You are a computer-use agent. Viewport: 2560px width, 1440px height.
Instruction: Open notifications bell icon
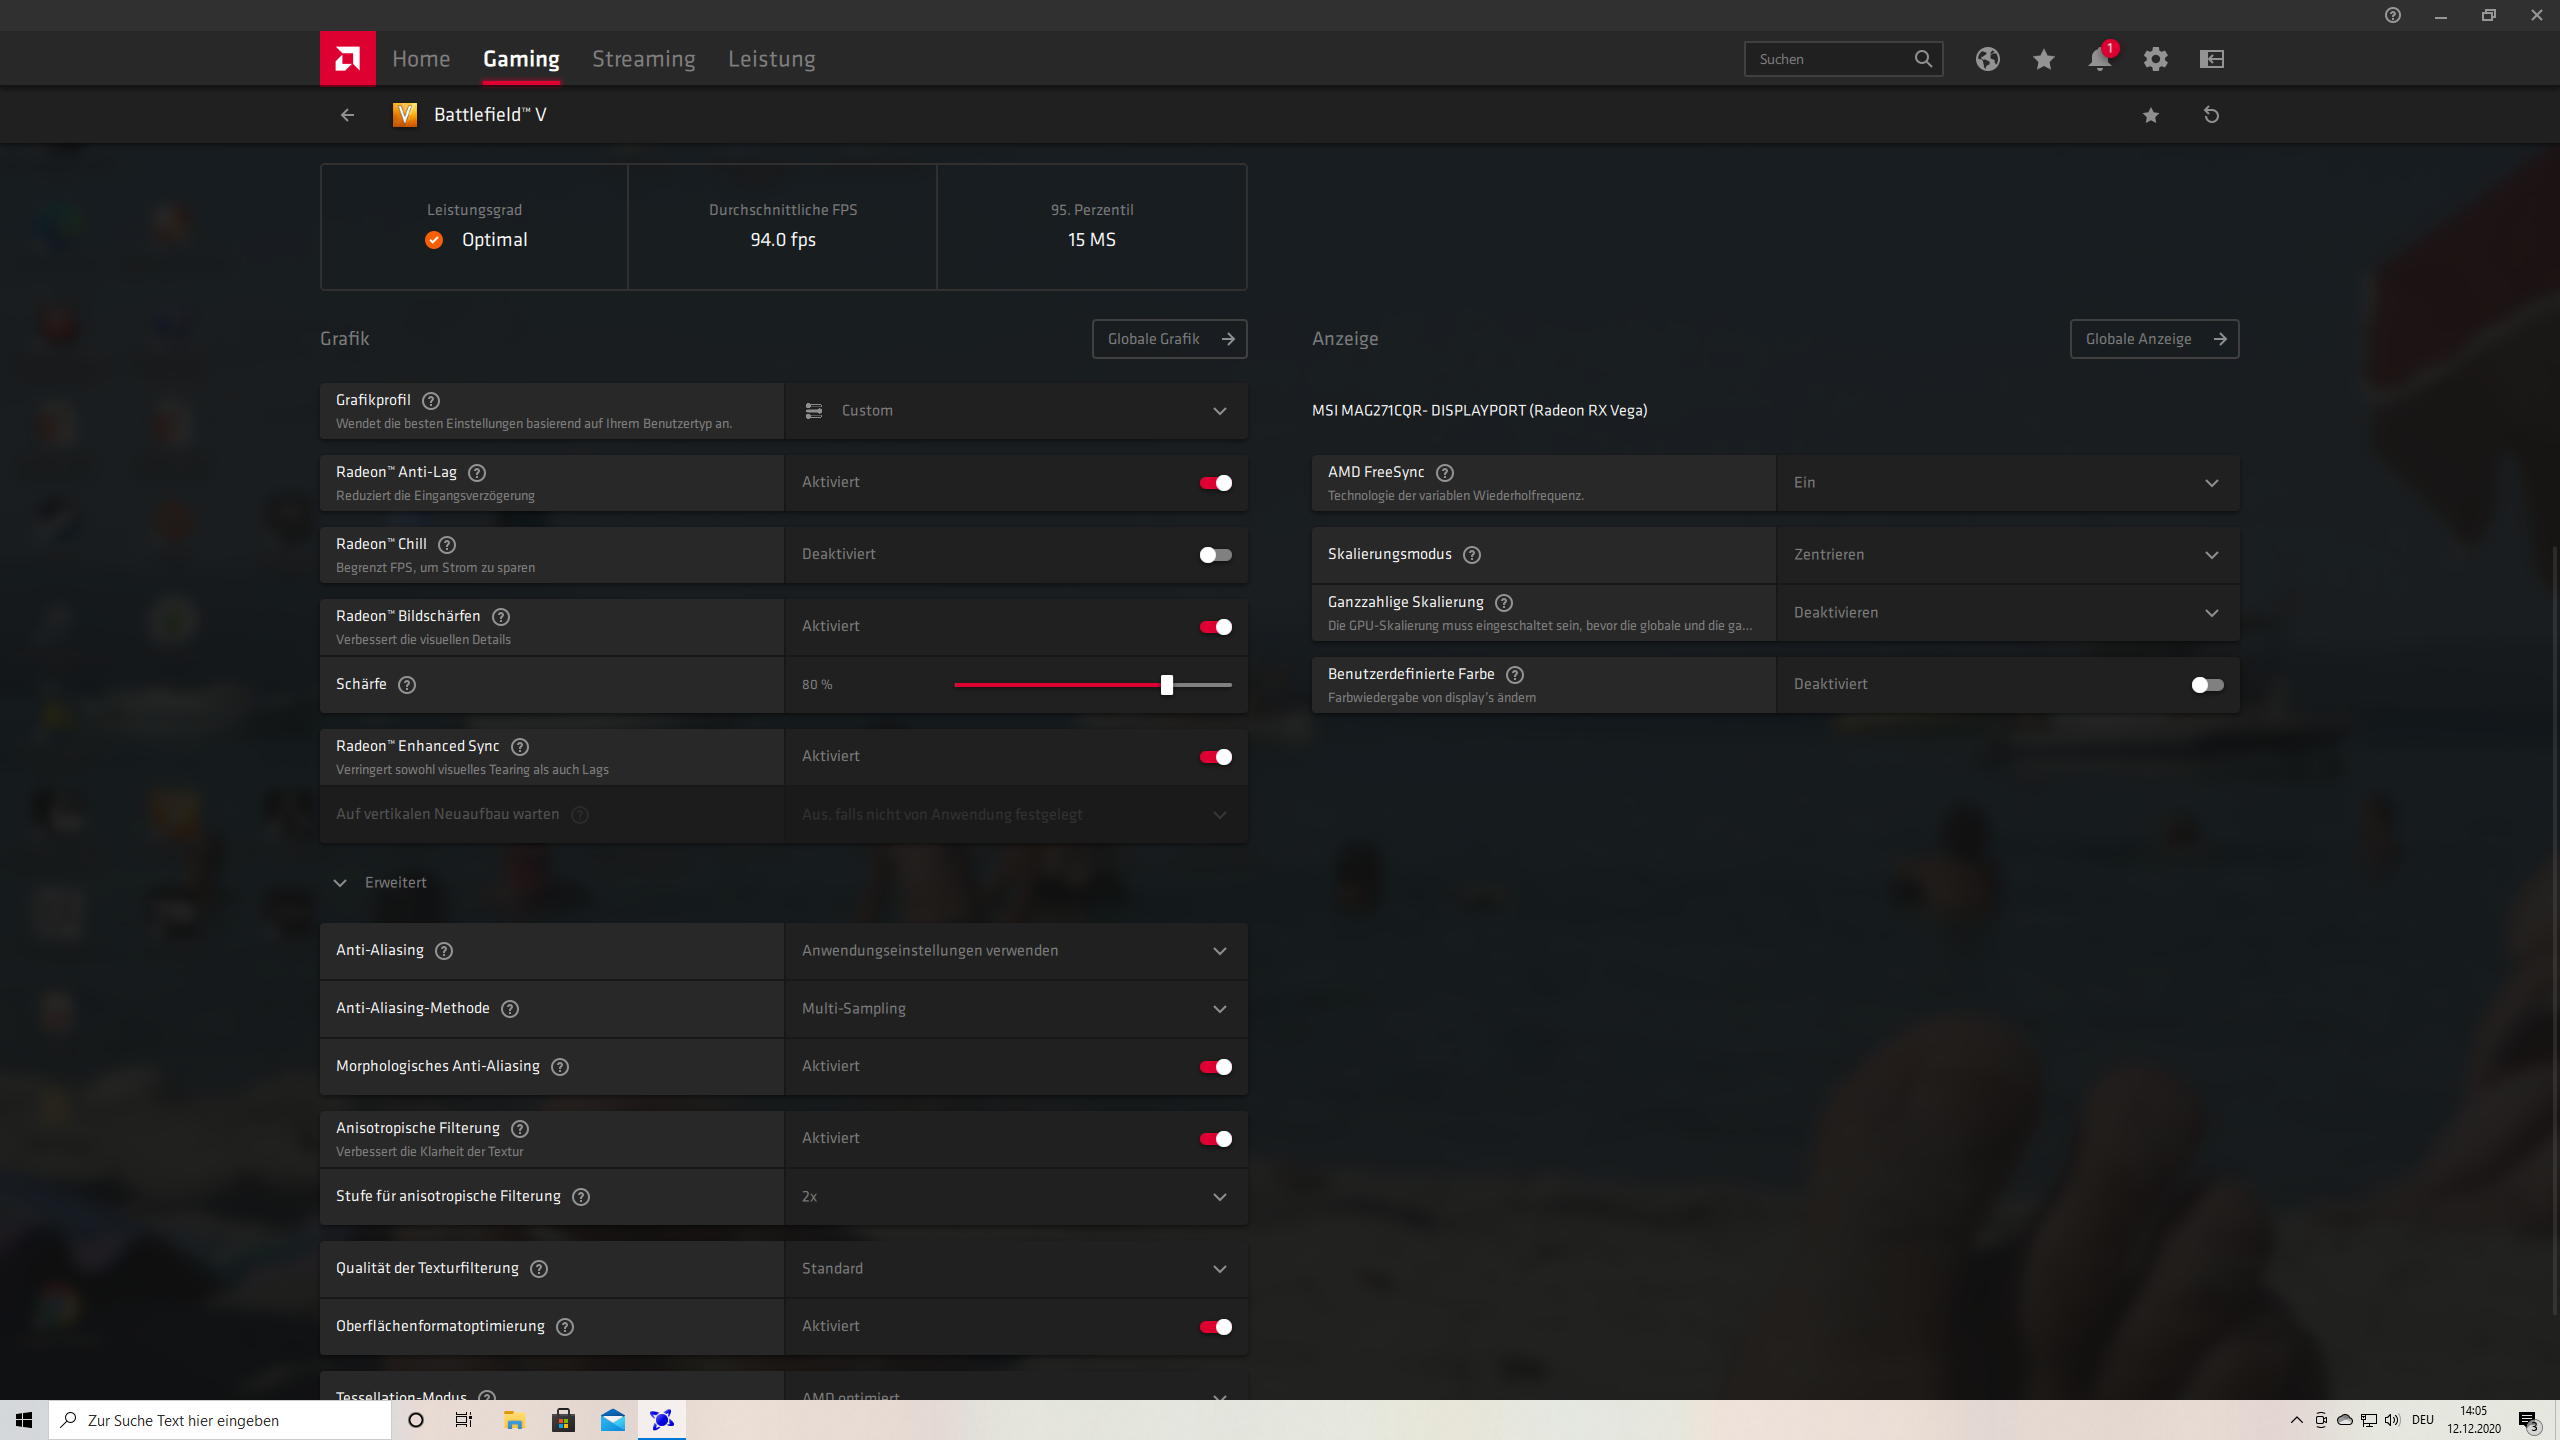point(2099,59)
